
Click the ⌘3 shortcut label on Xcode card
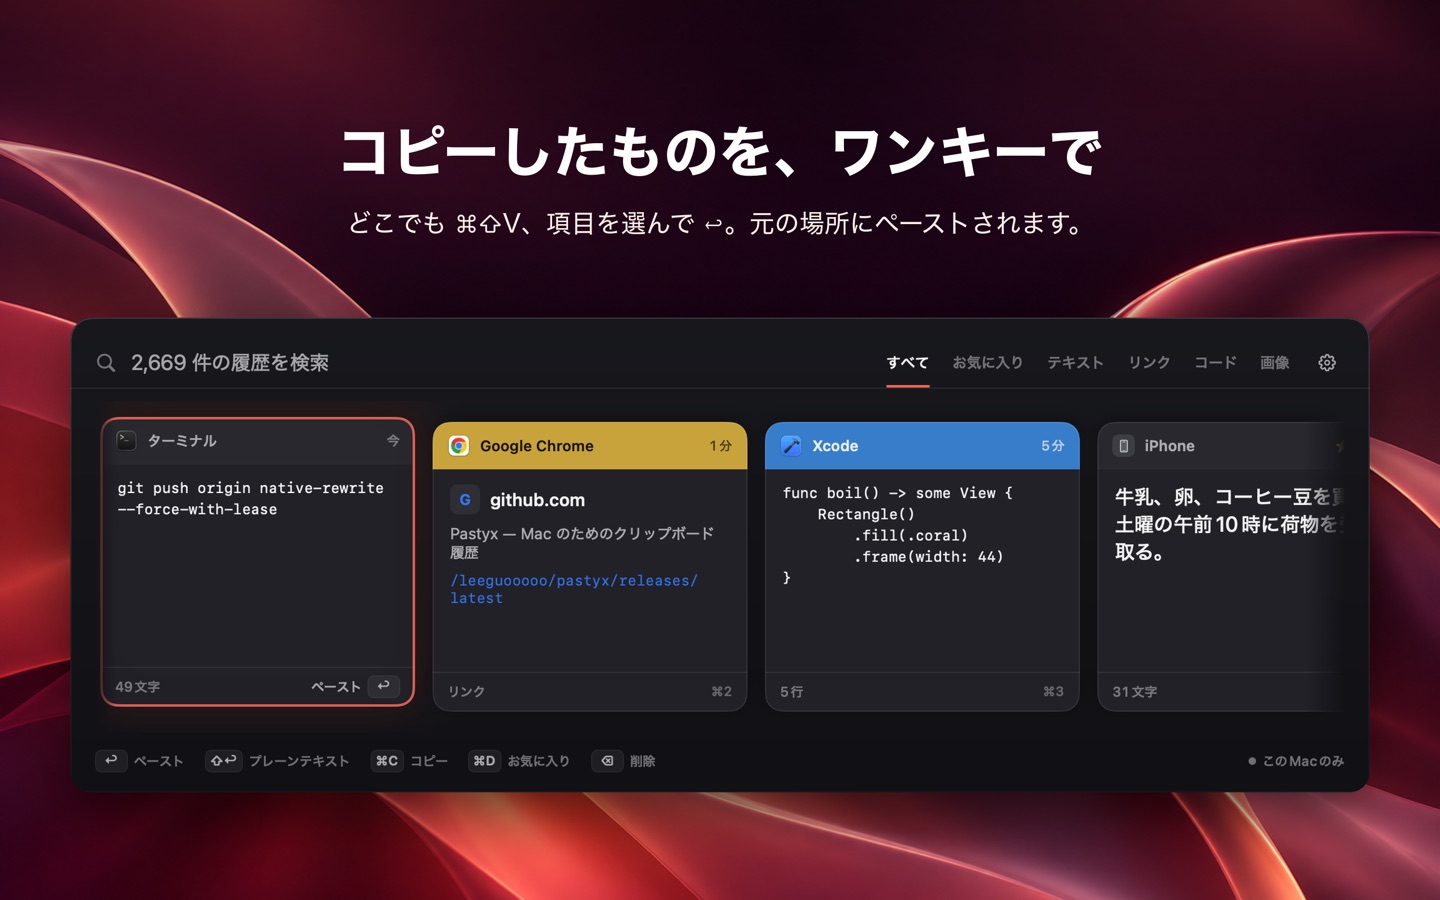click(x=1053, y=691)
